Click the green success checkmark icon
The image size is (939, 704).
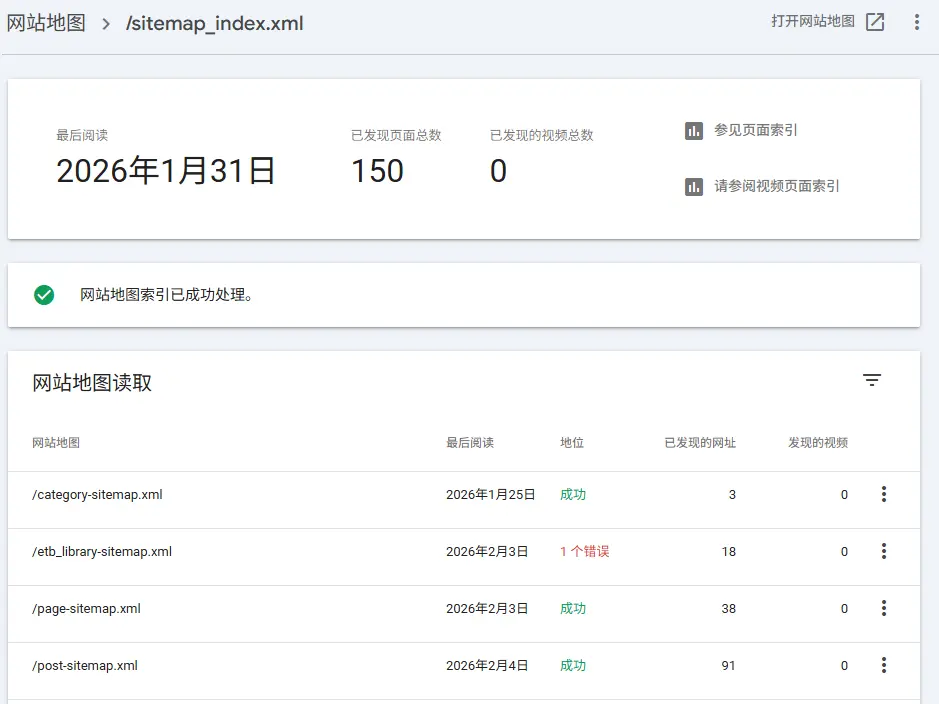(x=43, y=295)
